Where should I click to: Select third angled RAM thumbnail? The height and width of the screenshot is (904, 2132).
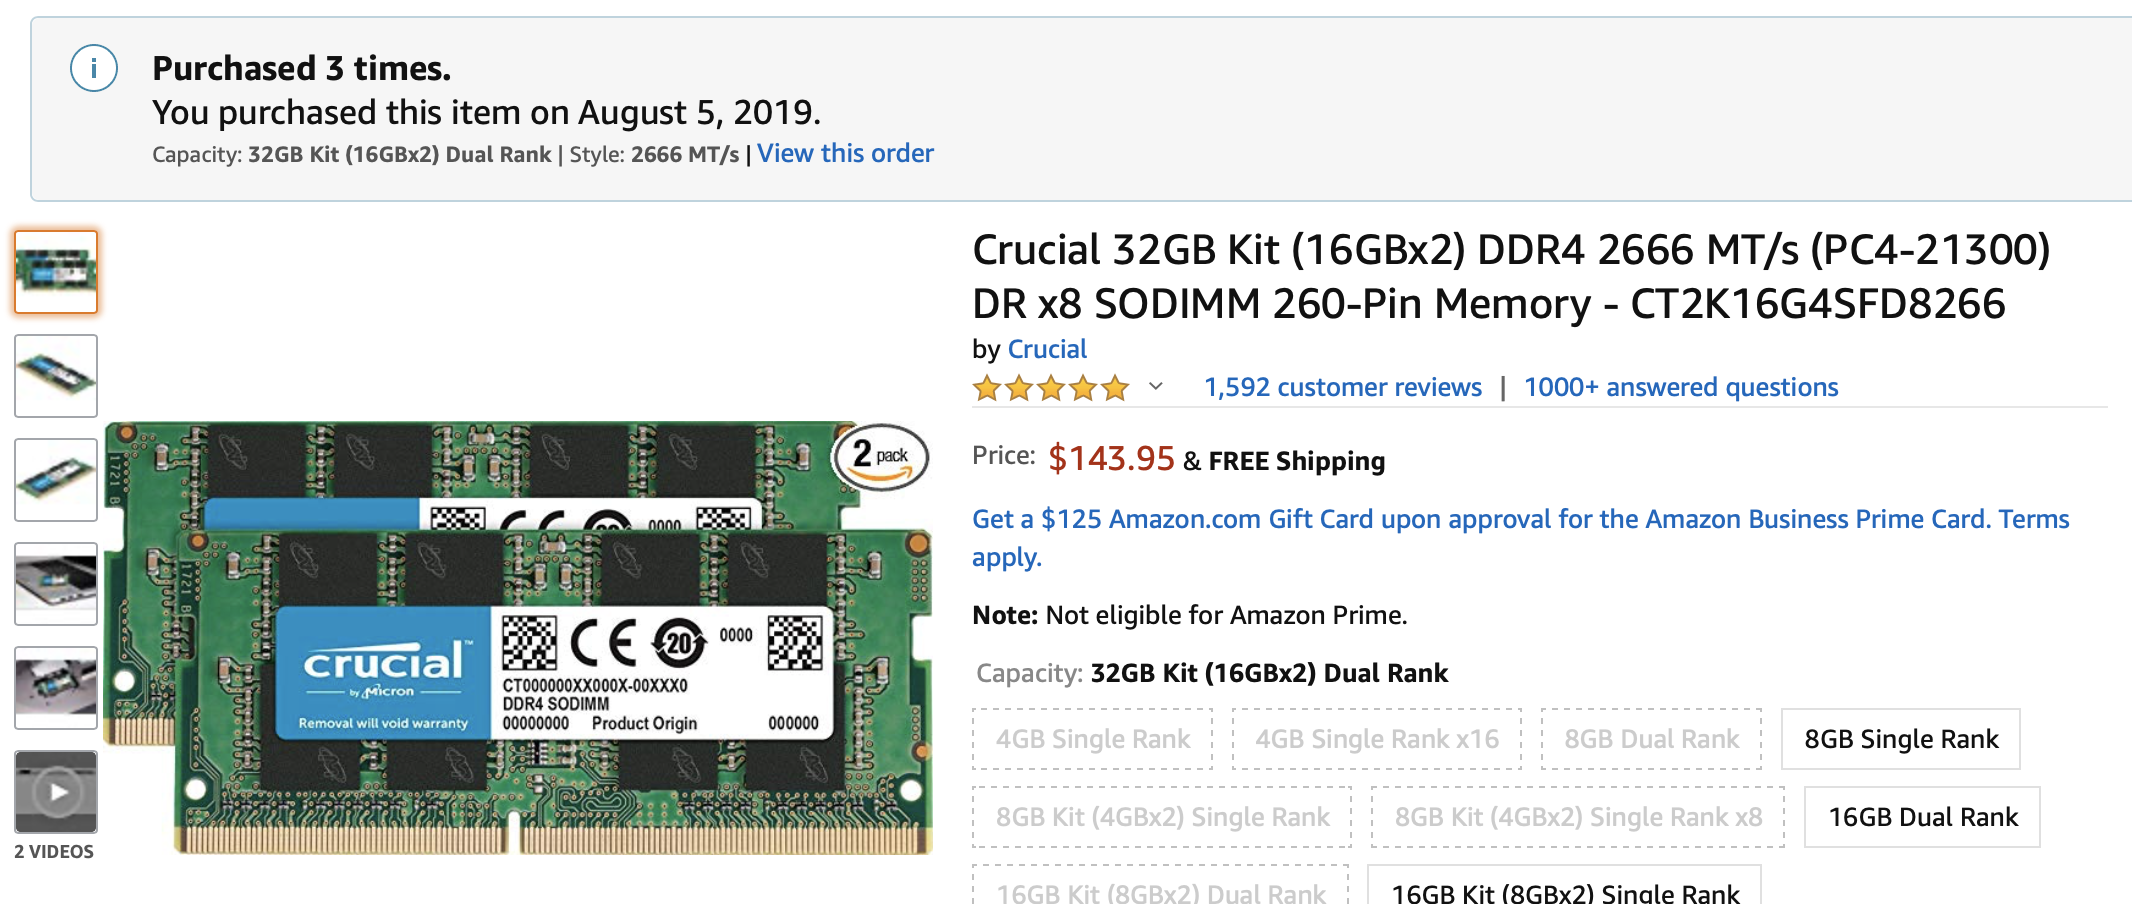(x=56, y=480)
